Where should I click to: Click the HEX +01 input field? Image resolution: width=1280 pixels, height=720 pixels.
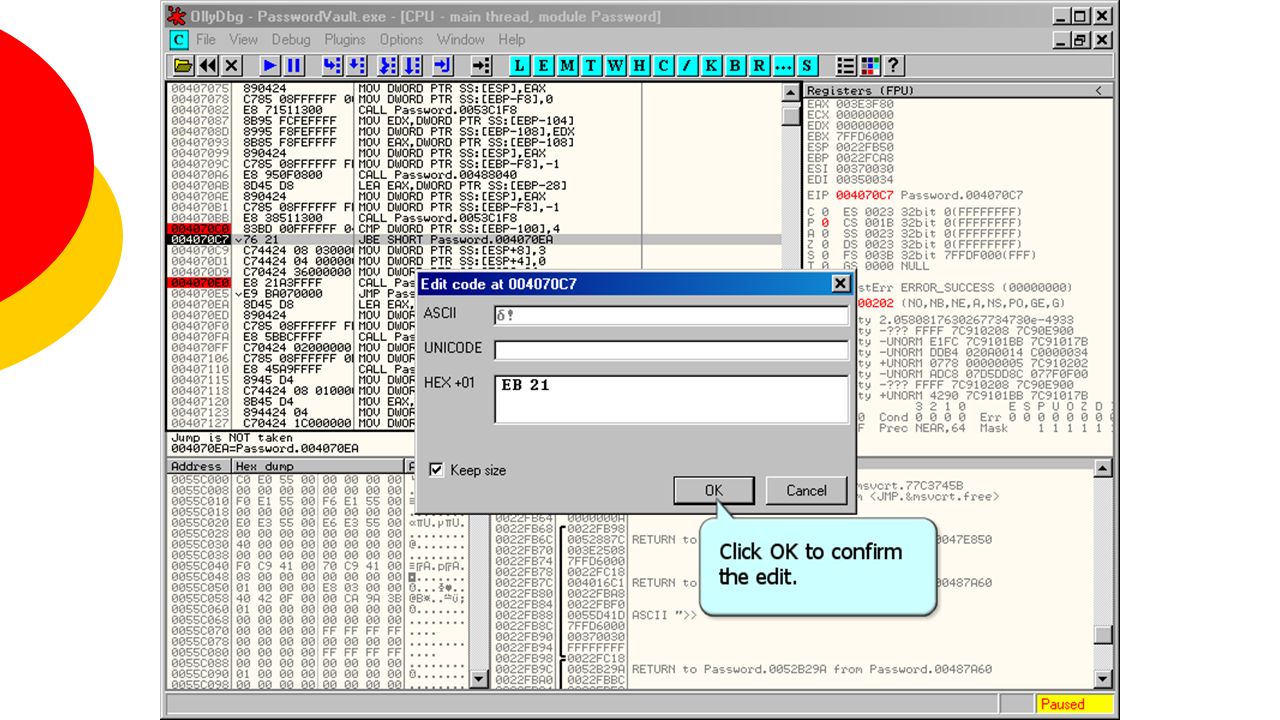pos(671,399)
